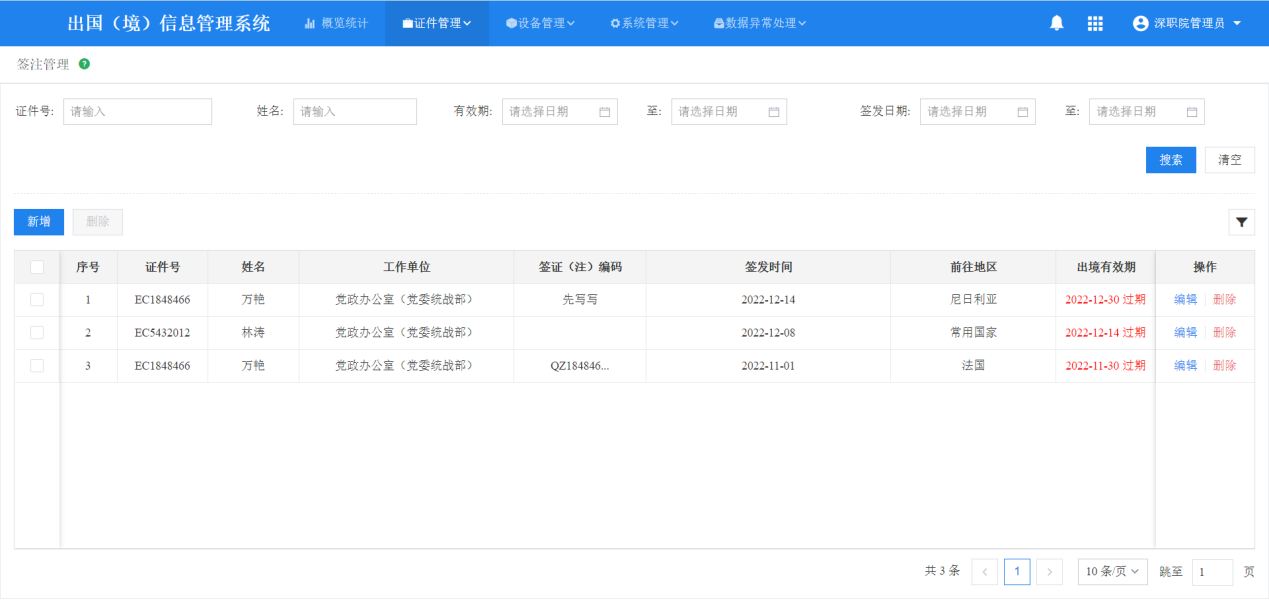
Task: Open the 概览统计 menu item
Action: (x=336, y=23)
